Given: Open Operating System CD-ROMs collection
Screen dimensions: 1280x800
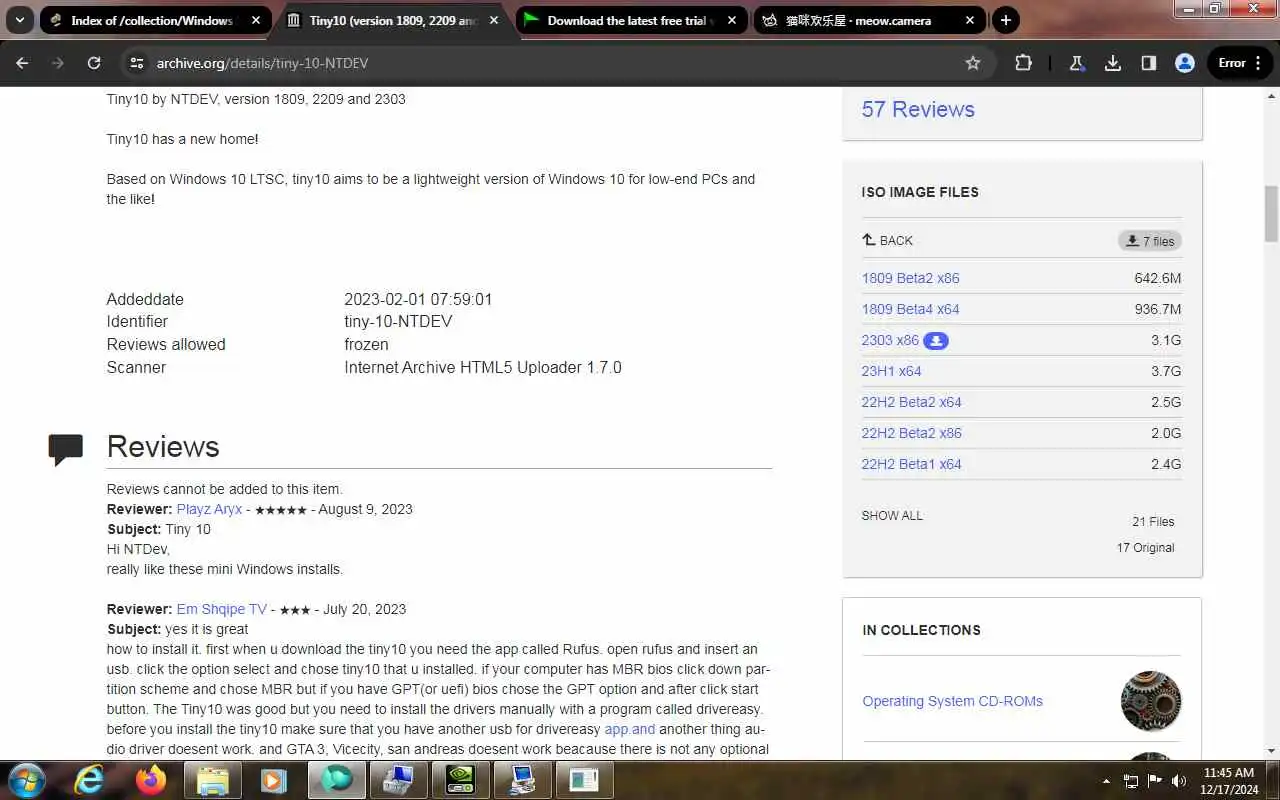Looking at the screenshot, I should (952, 701).
